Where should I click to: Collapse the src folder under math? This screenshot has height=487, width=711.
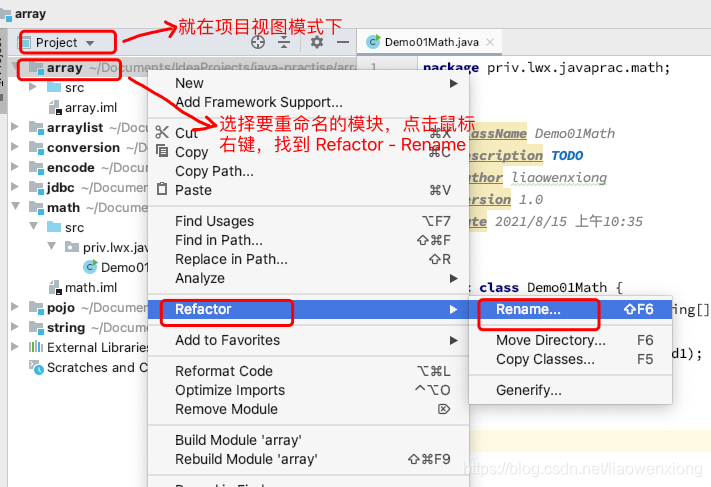(34, 226)
